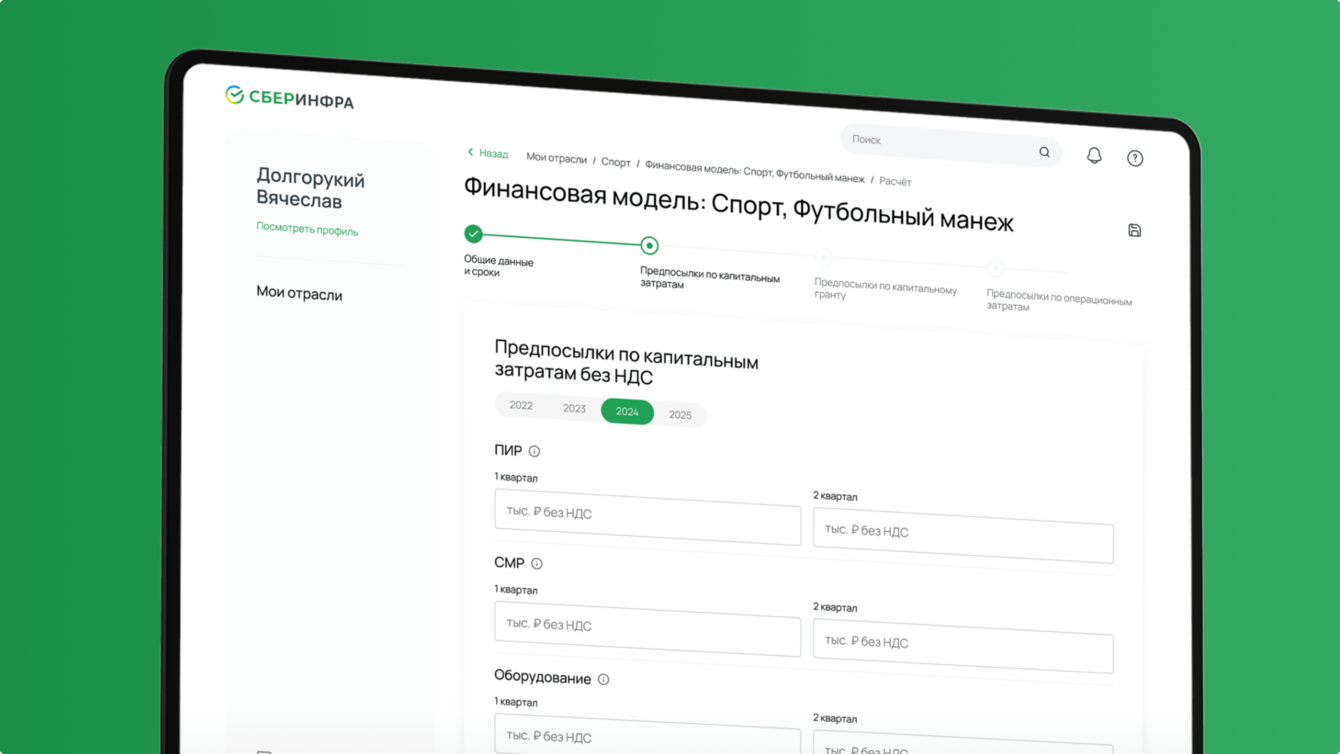Screen dimensions: 1340x754
Task: Open help via the question mark icon
Action: pos(1134,156)
